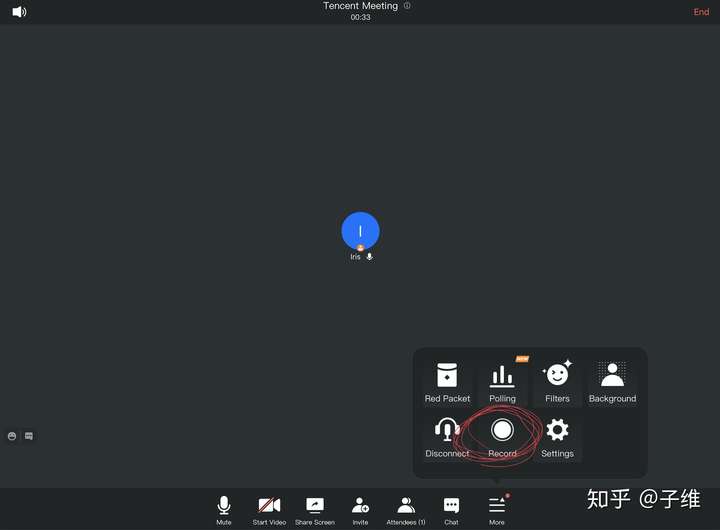Open virtual Background option

coord(613,383)
